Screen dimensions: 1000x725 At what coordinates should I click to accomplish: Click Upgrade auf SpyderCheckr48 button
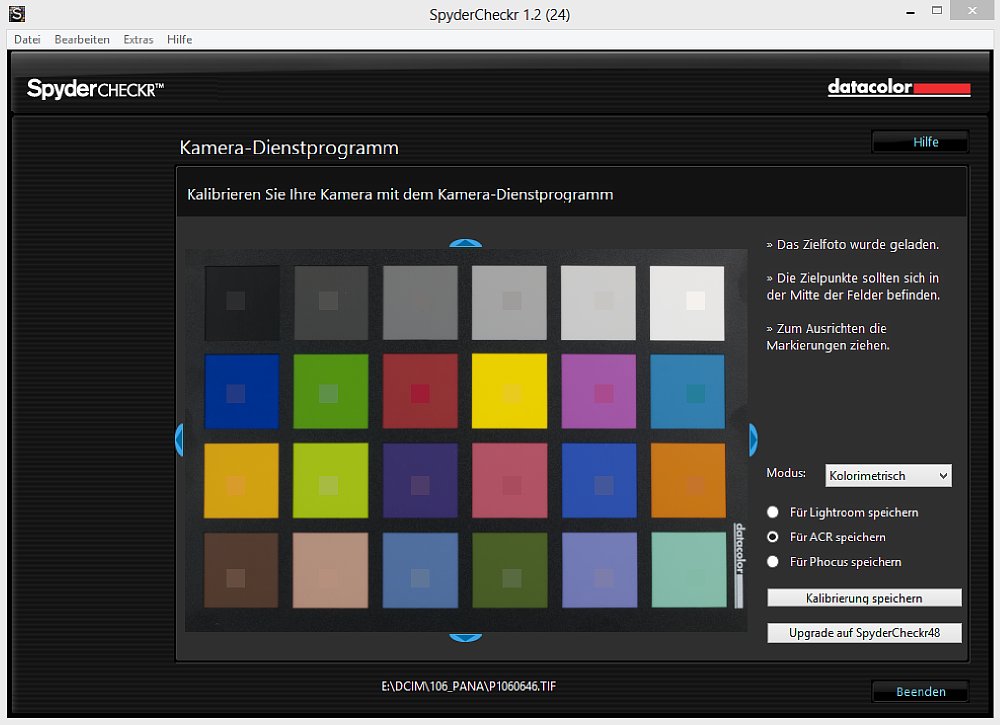864,633
